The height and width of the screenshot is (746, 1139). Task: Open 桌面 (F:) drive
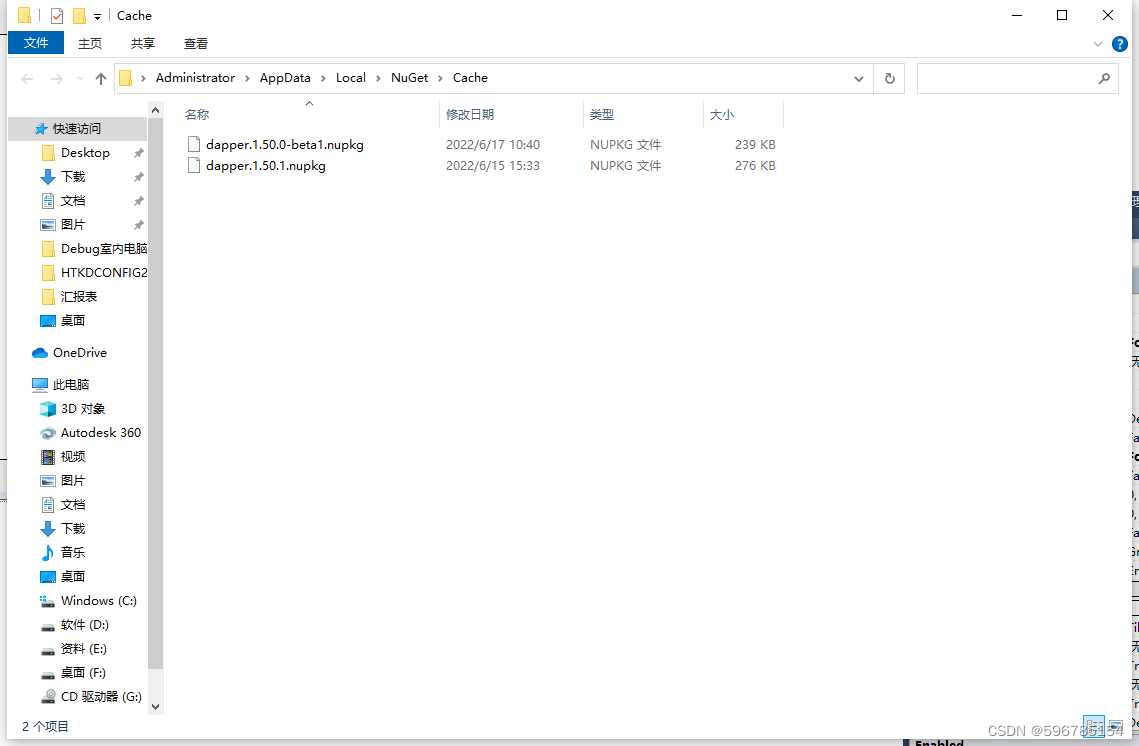[x=83, y=673]
